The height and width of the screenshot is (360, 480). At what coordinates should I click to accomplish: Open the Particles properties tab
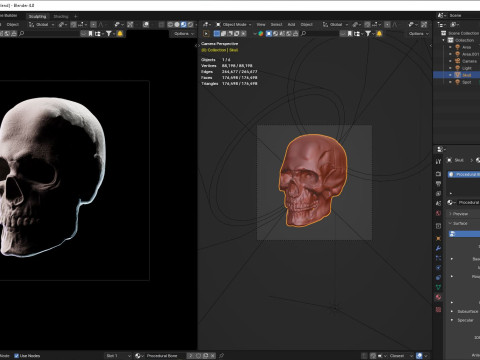[438, 258]
